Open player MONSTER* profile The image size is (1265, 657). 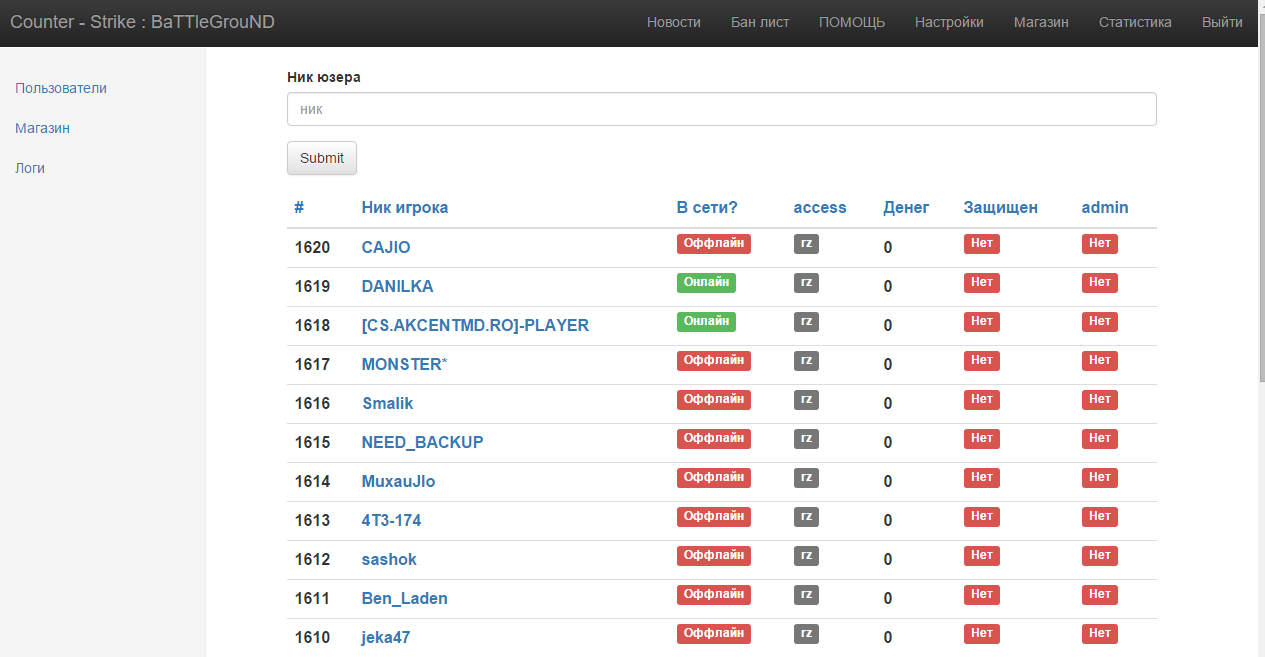click(405, 364)
